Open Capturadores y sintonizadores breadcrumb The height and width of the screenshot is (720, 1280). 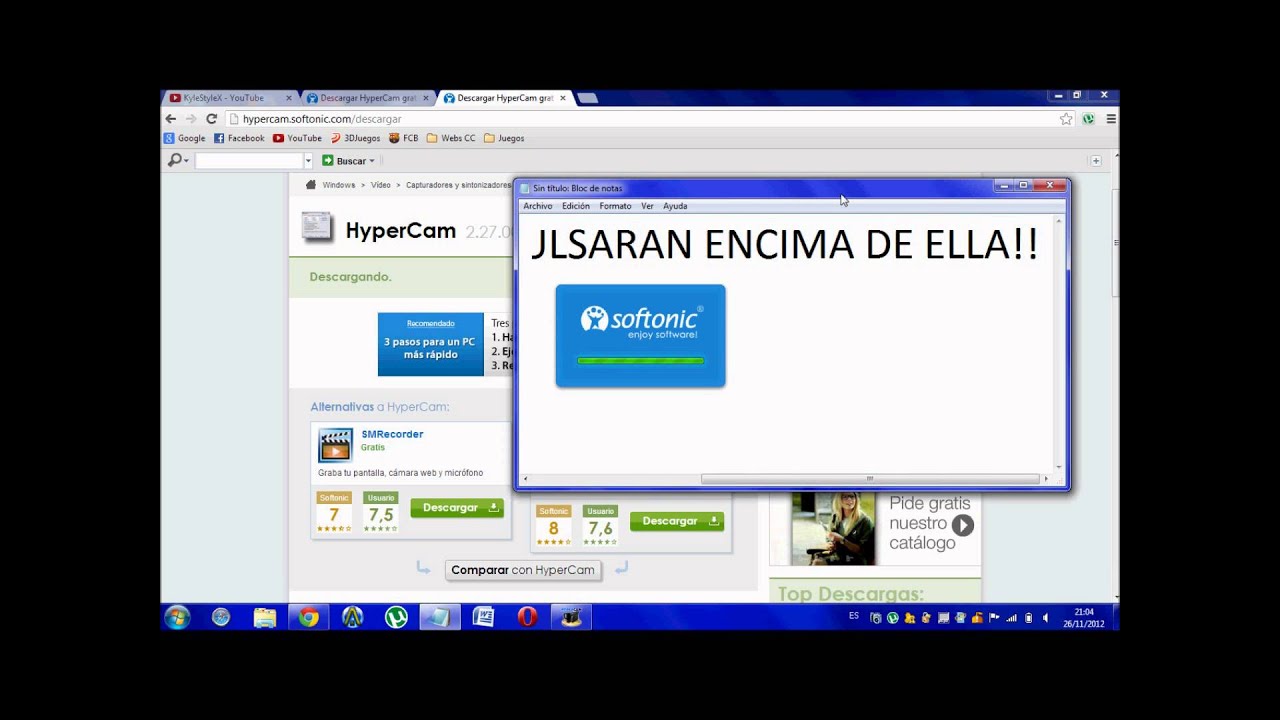[458, 185]
